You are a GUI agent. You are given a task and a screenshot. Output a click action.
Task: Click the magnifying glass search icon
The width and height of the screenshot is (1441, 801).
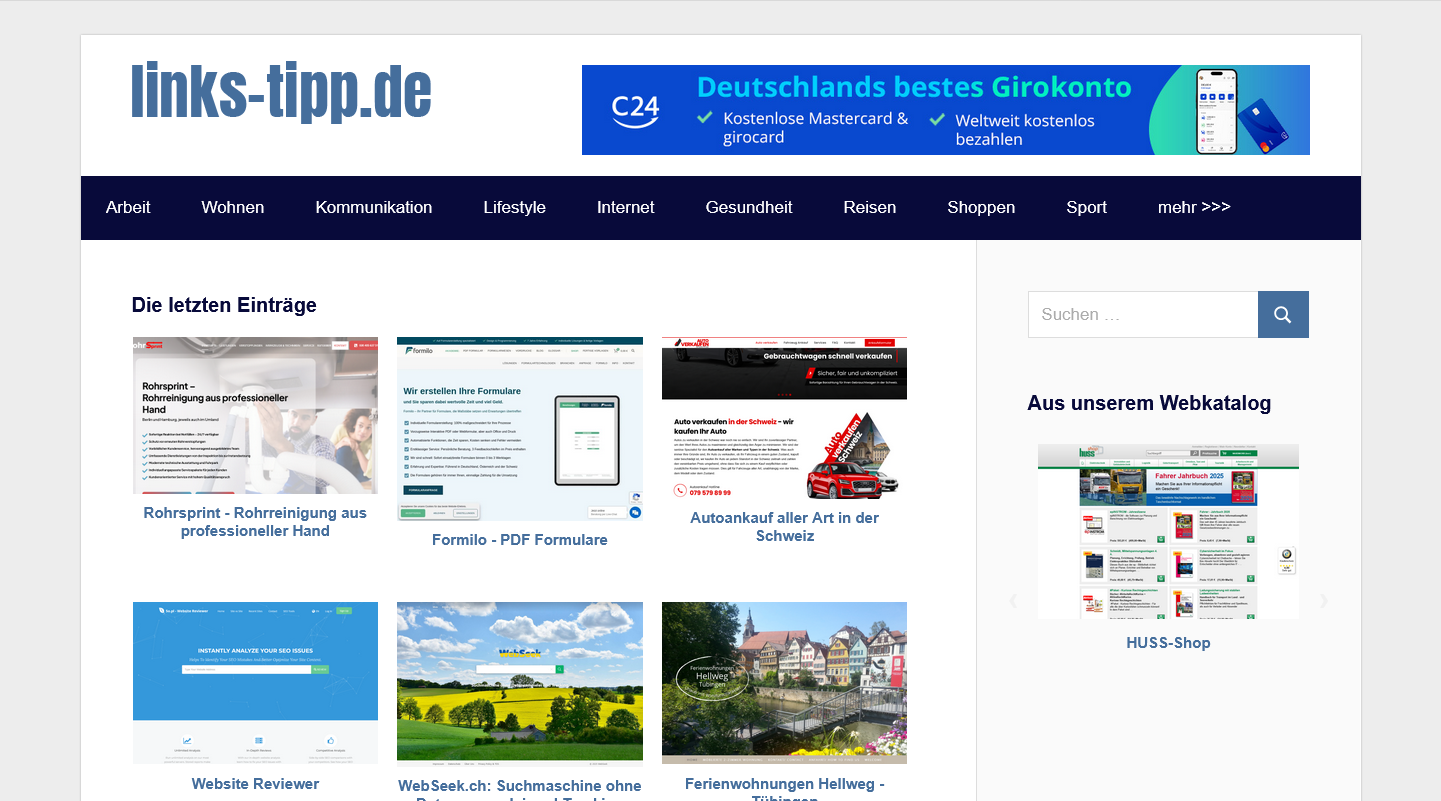1283,314
